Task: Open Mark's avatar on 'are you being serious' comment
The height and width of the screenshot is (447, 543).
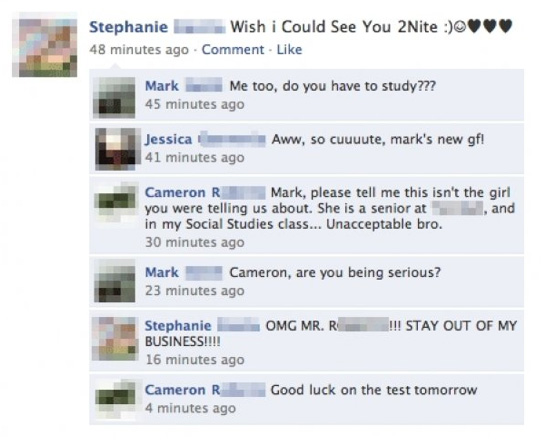Action: 114,281
